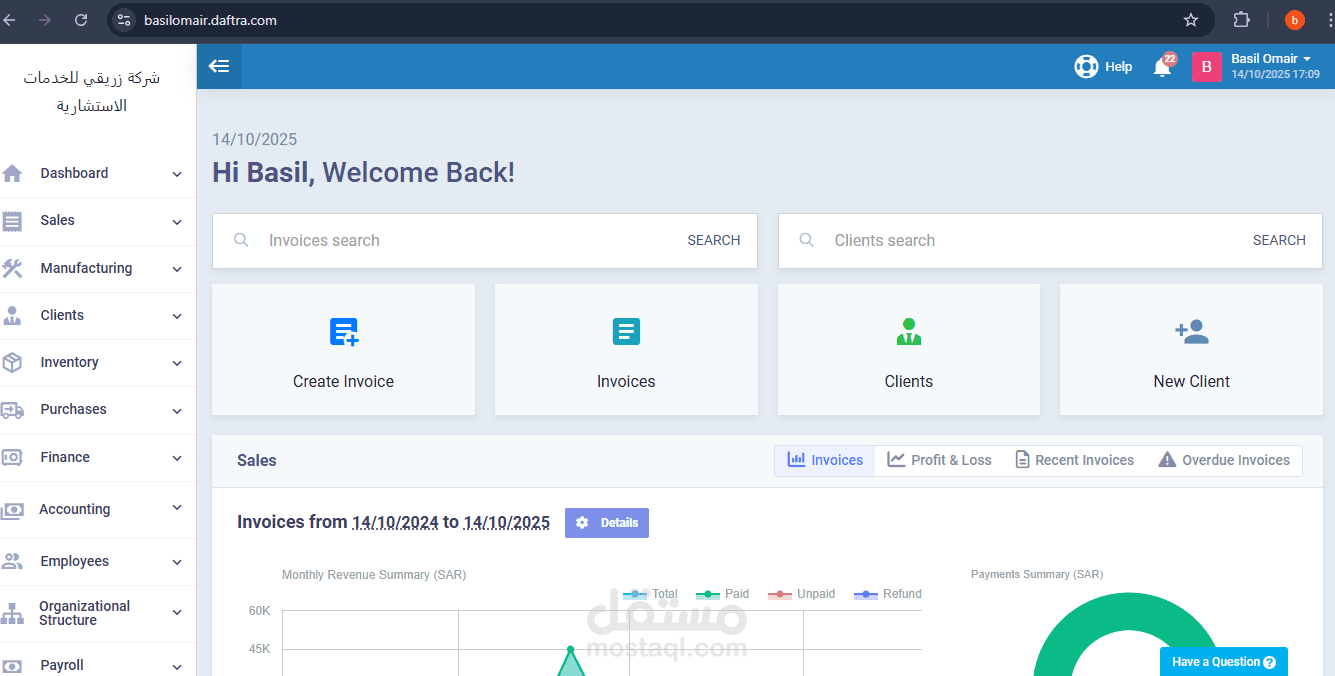The image size is (1335, 676).
Task: Click the Create Invoice card icon
Action: coord(344,332)
